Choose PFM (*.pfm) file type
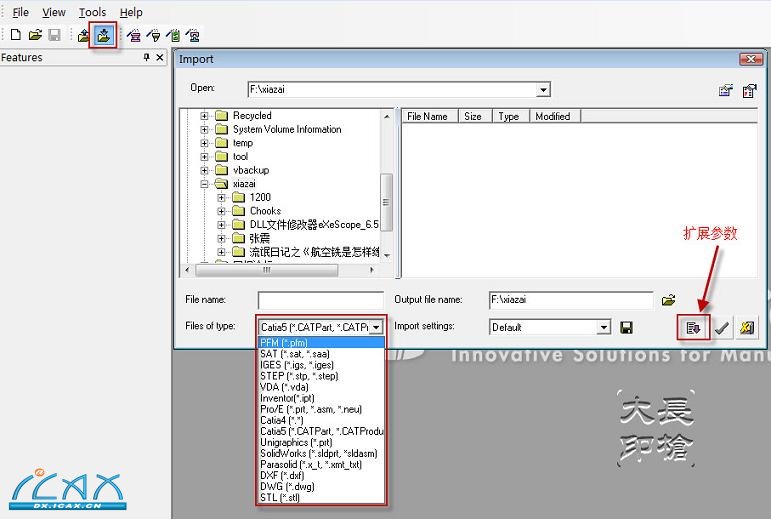The height and width of the screenshot is (519, 771). pyautogui.click(x=321, y=343)
